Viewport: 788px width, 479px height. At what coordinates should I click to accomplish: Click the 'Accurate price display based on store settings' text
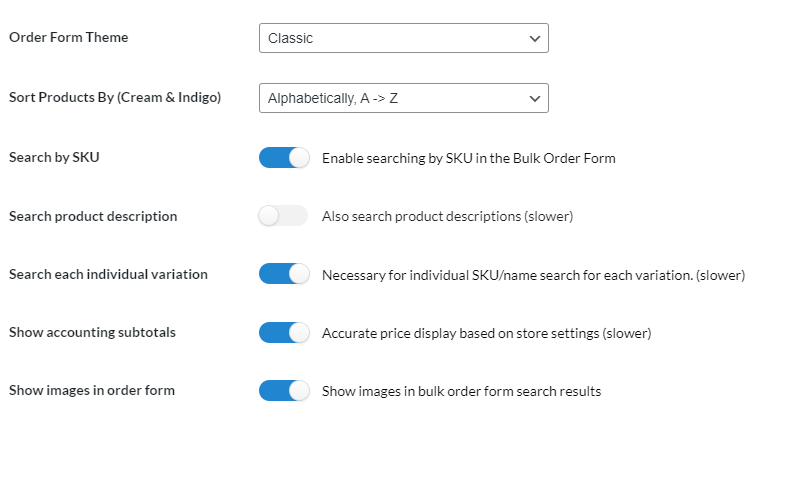coord(486,333)
